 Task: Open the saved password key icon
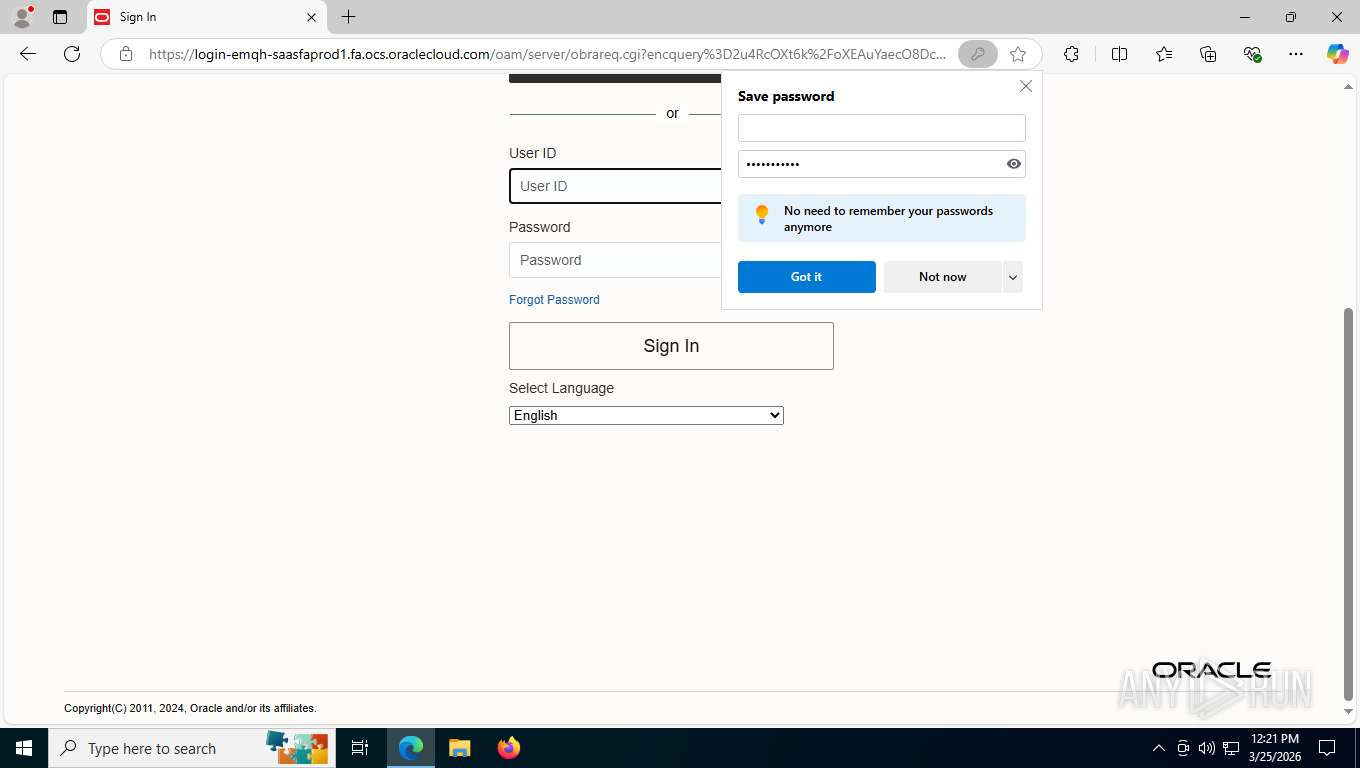coord(977,54)
